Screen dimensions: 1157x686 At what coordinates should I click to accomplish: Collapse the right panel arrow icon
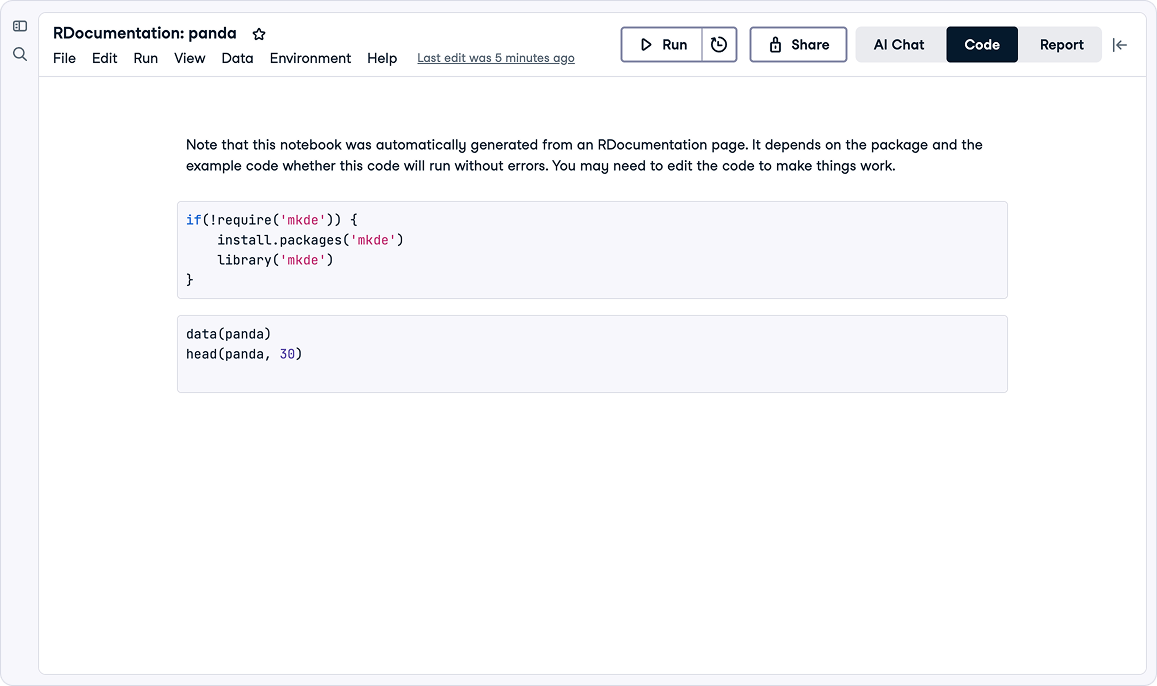[1120, 45]
